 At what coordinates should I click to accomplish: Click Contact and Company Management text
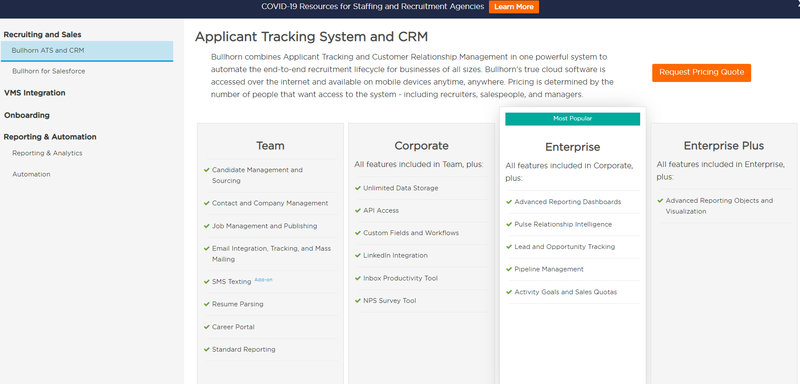coord(270,203)
